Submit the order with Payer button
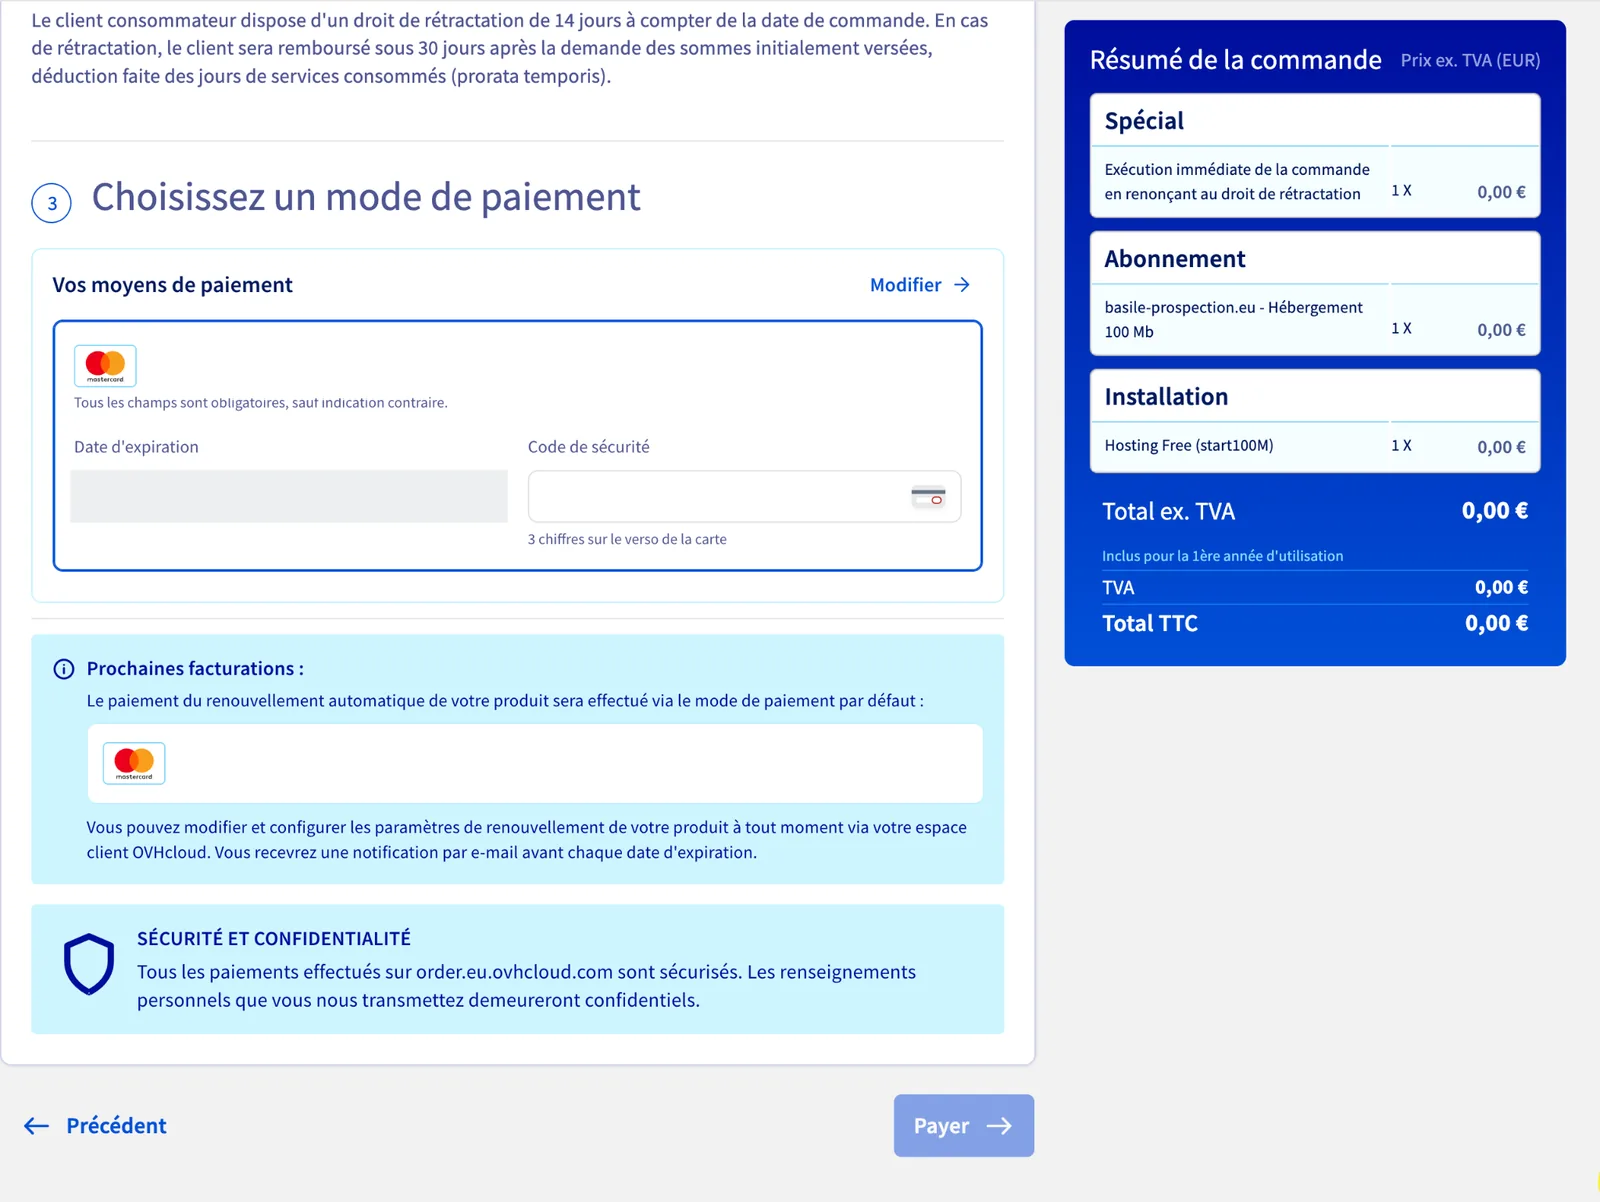This screenshot has width=1600, height=1202. tap(964, 1126)
